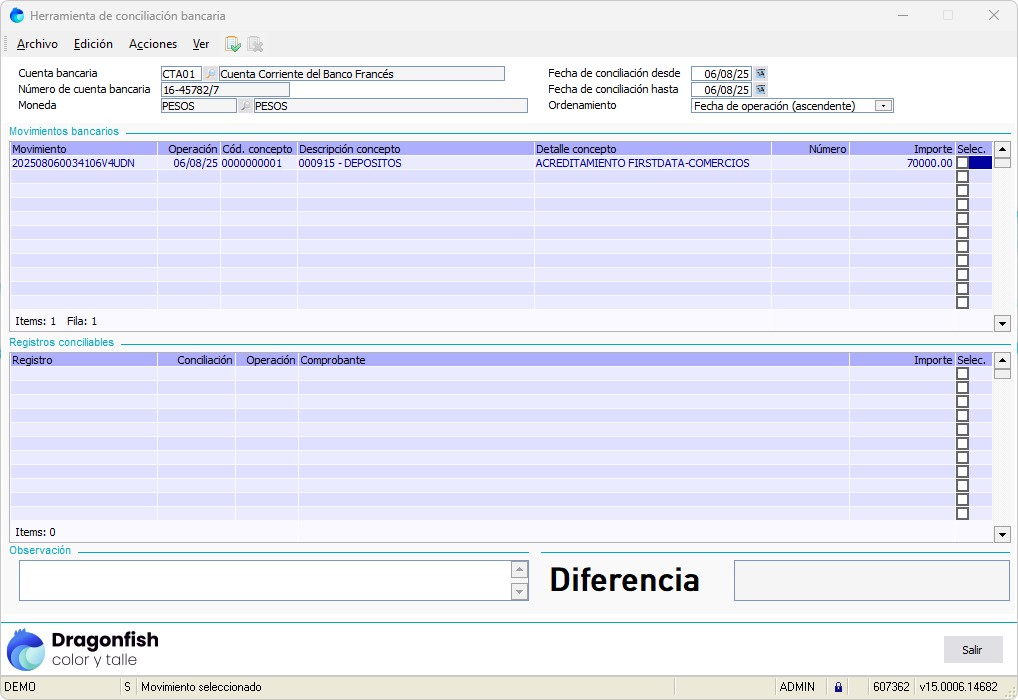Image resolution: width=1018 pixels, height=700 pixels.
Task: Expand the Ordenamiento dropdown
Action: [883, 106]
